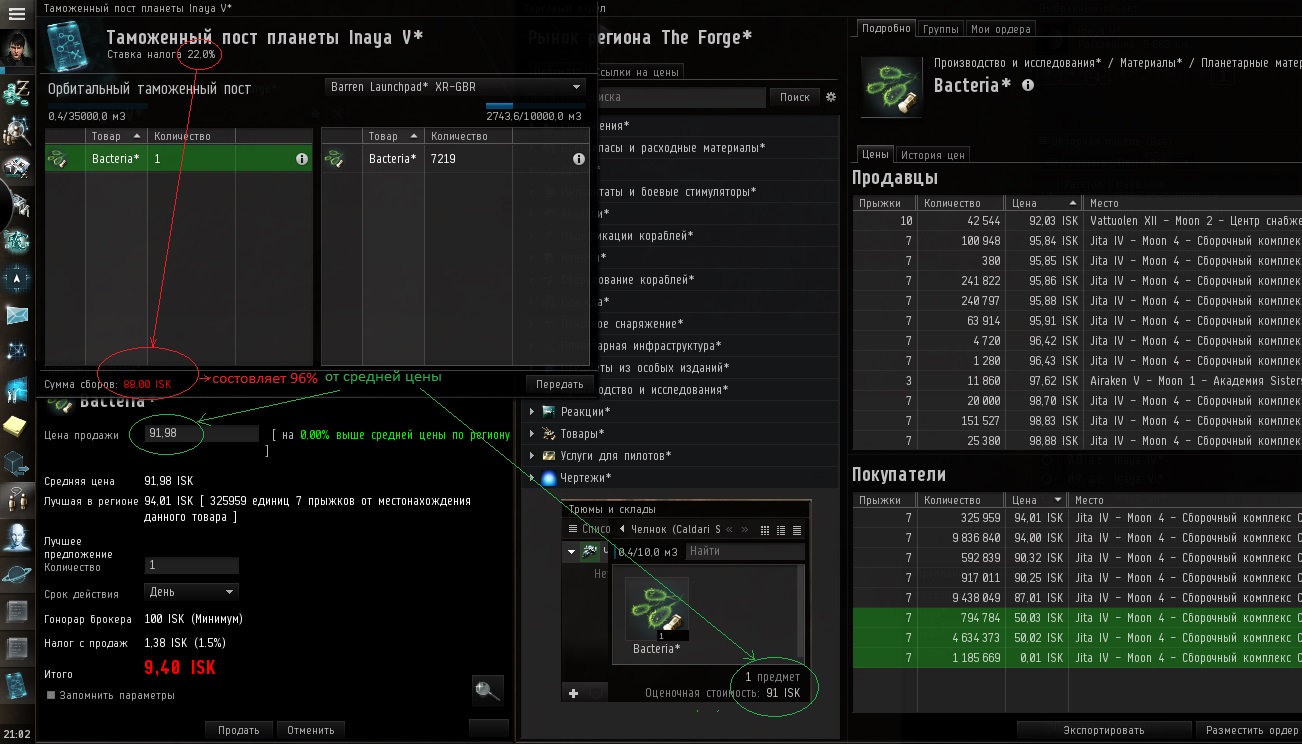Click the blue Чертежи group icon
The height and width of the screenshot is (744, 1302).
coord(548,478)
